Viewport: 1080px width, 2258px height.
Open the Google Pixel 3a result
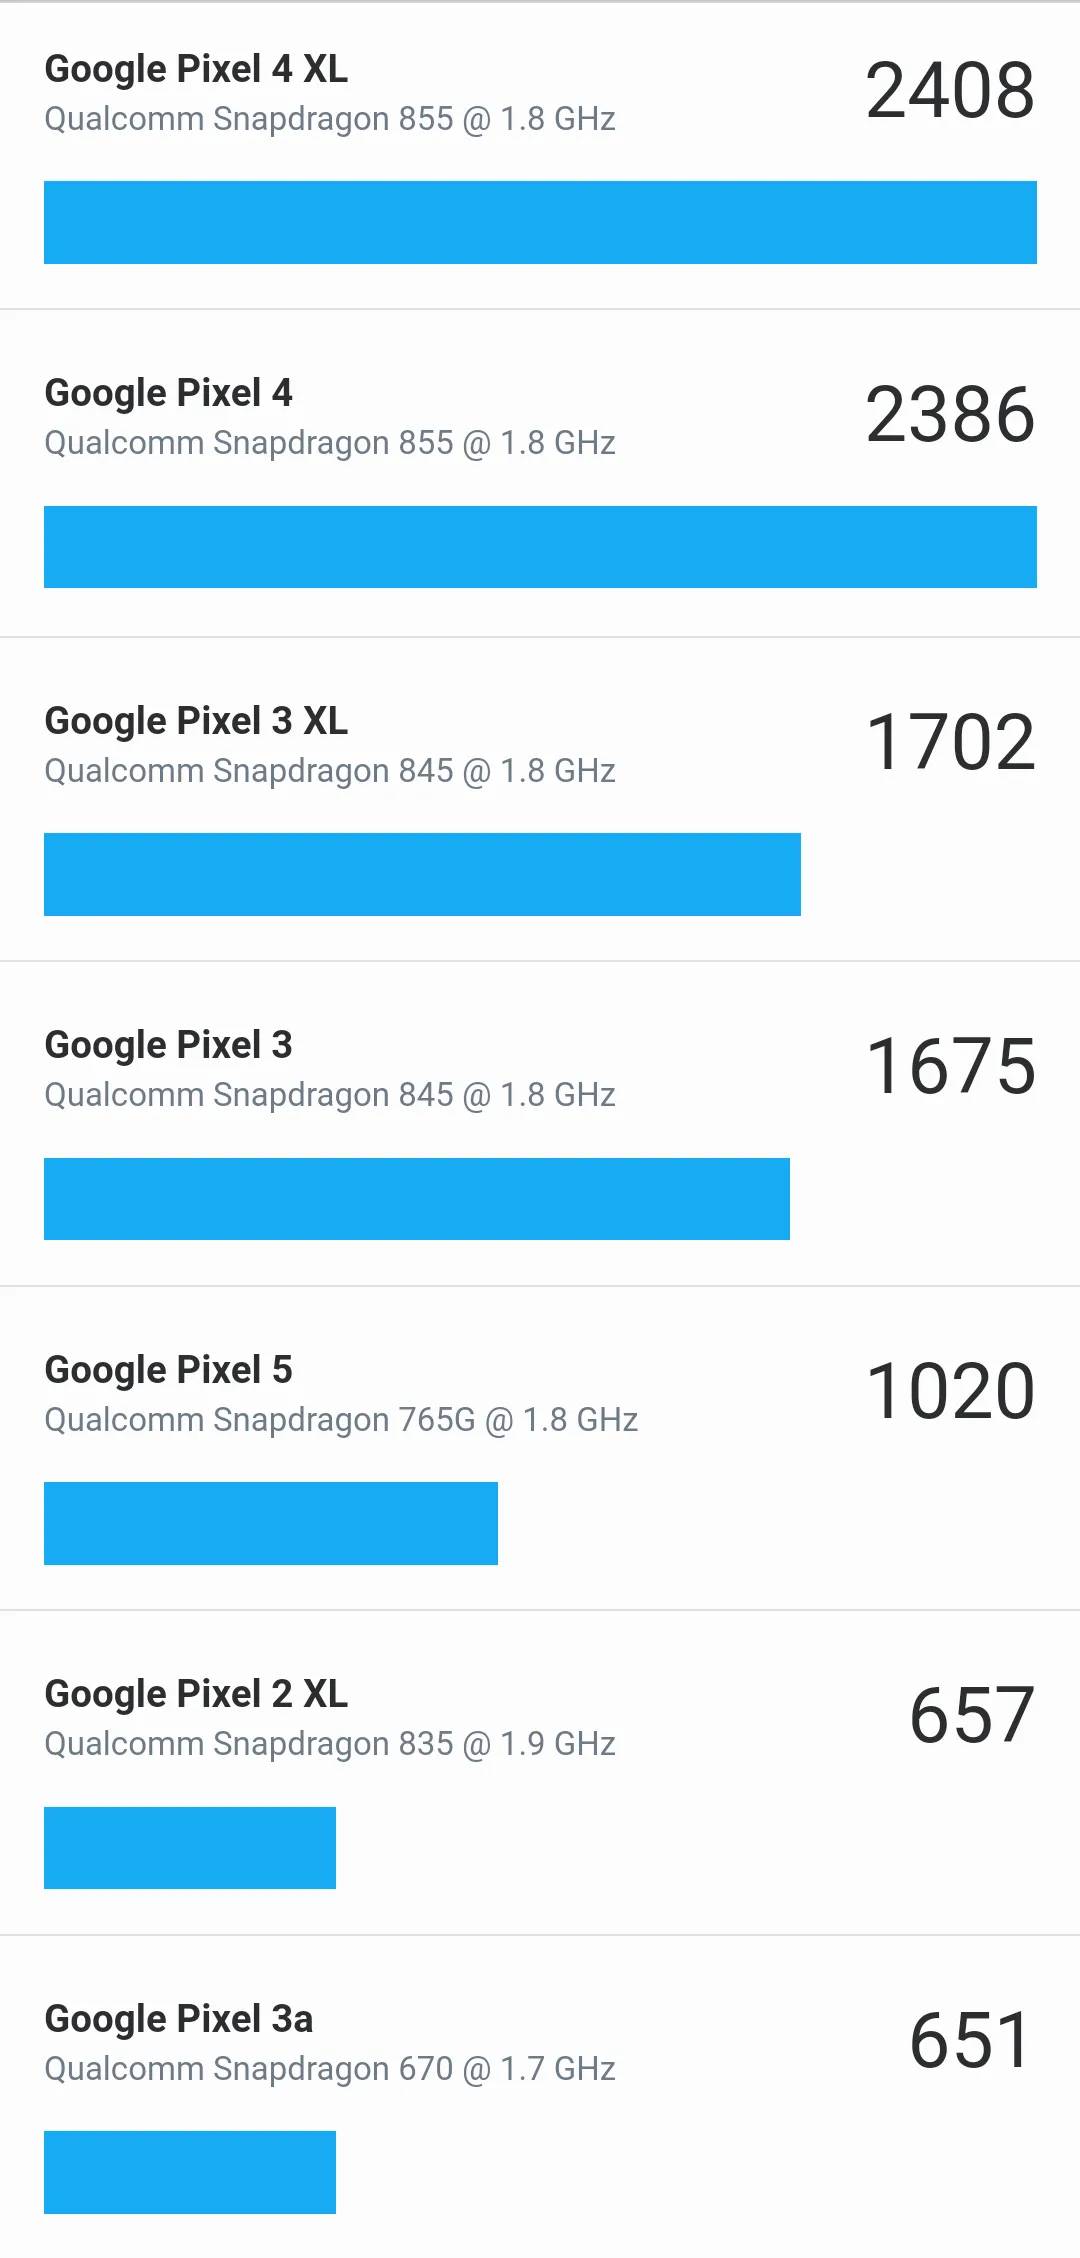[x=179, y=2019]
